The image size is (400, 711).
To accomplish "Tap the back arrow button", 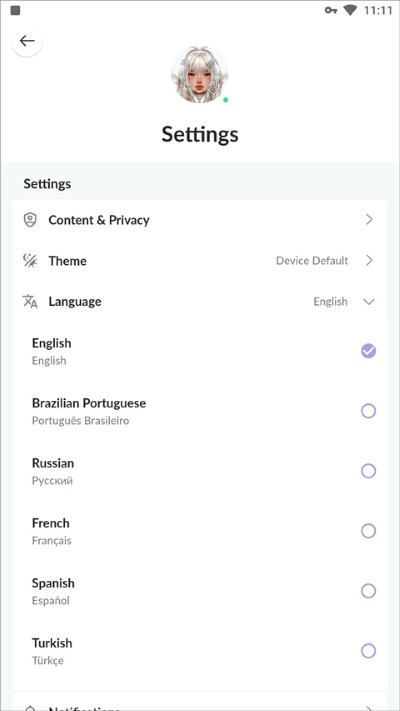I will tap(27, 41).
